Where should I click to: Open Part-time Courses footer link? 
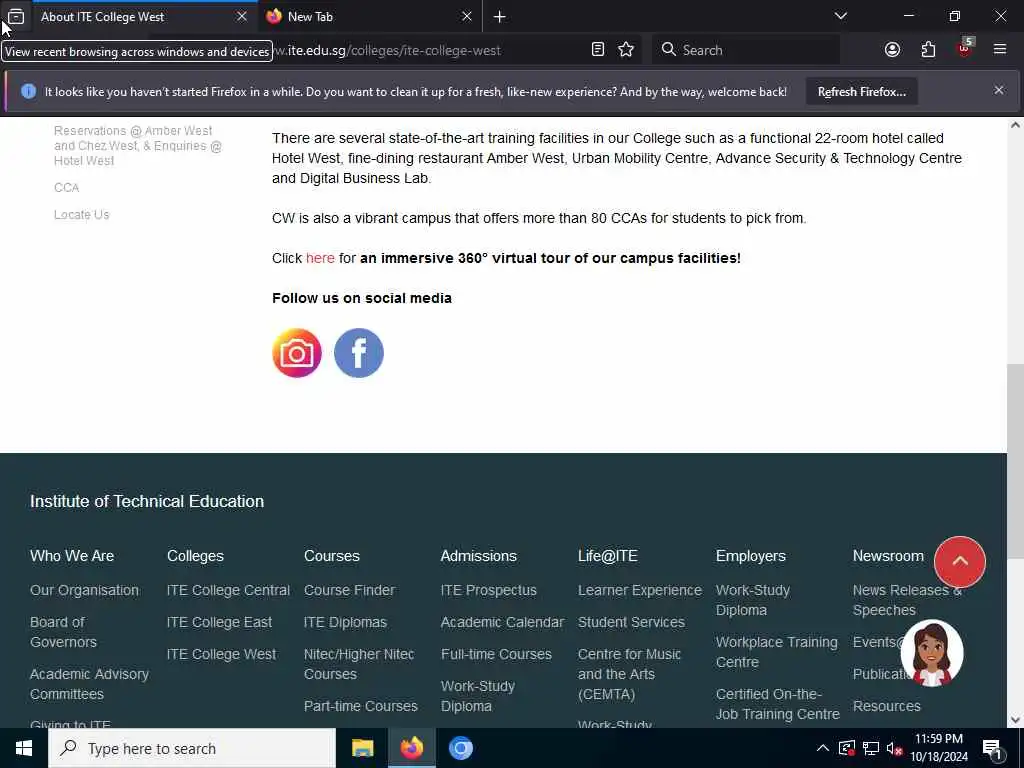(x=360, y=706)
